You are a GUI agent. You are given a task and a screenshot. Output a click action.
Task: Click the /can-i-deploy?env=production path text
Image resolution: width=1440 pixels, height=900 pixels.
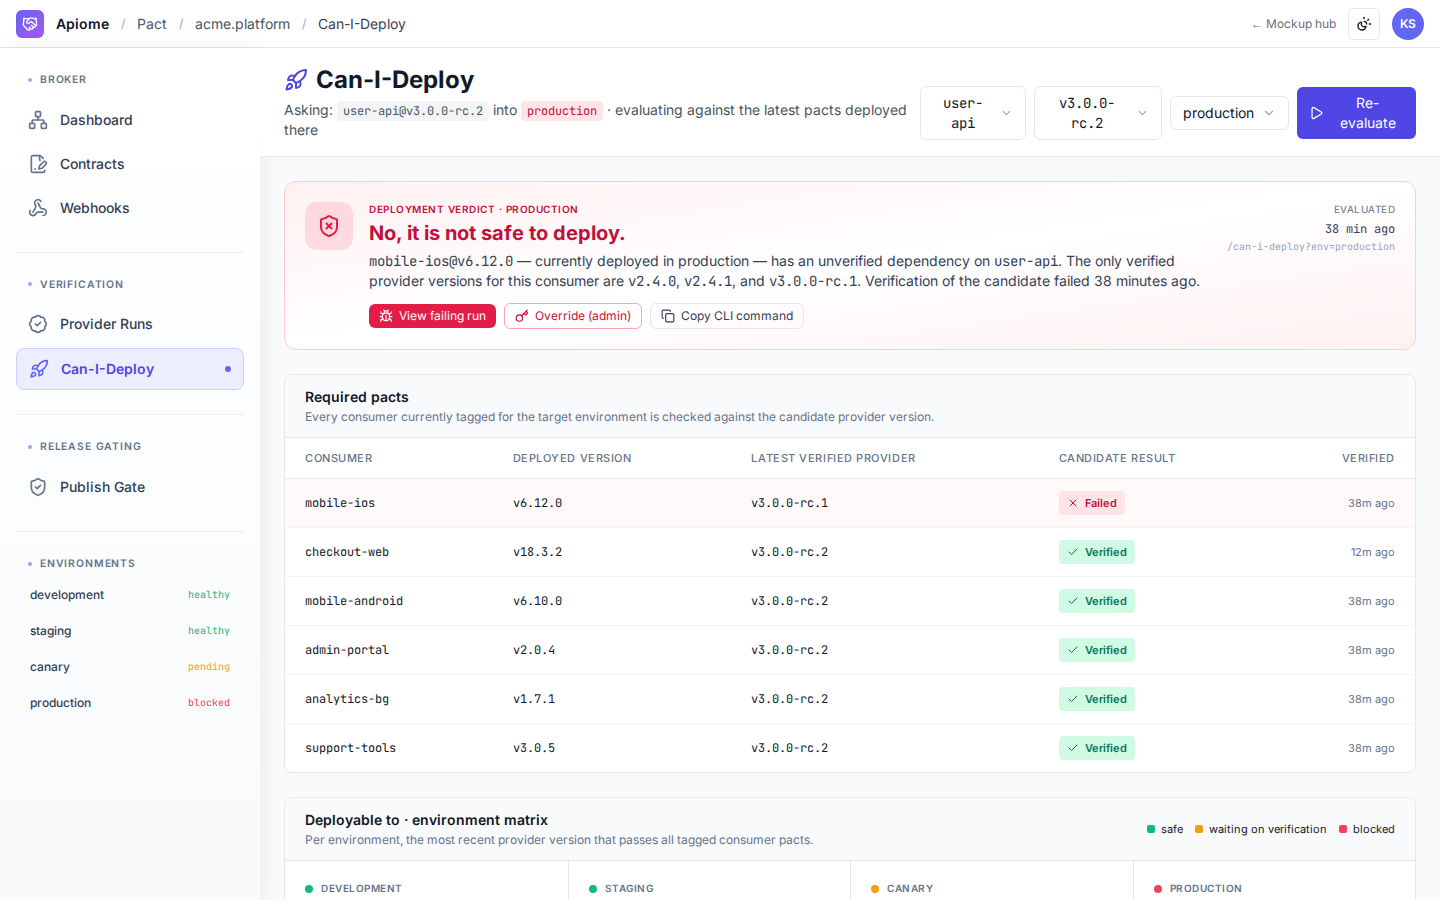(1311, 247)
